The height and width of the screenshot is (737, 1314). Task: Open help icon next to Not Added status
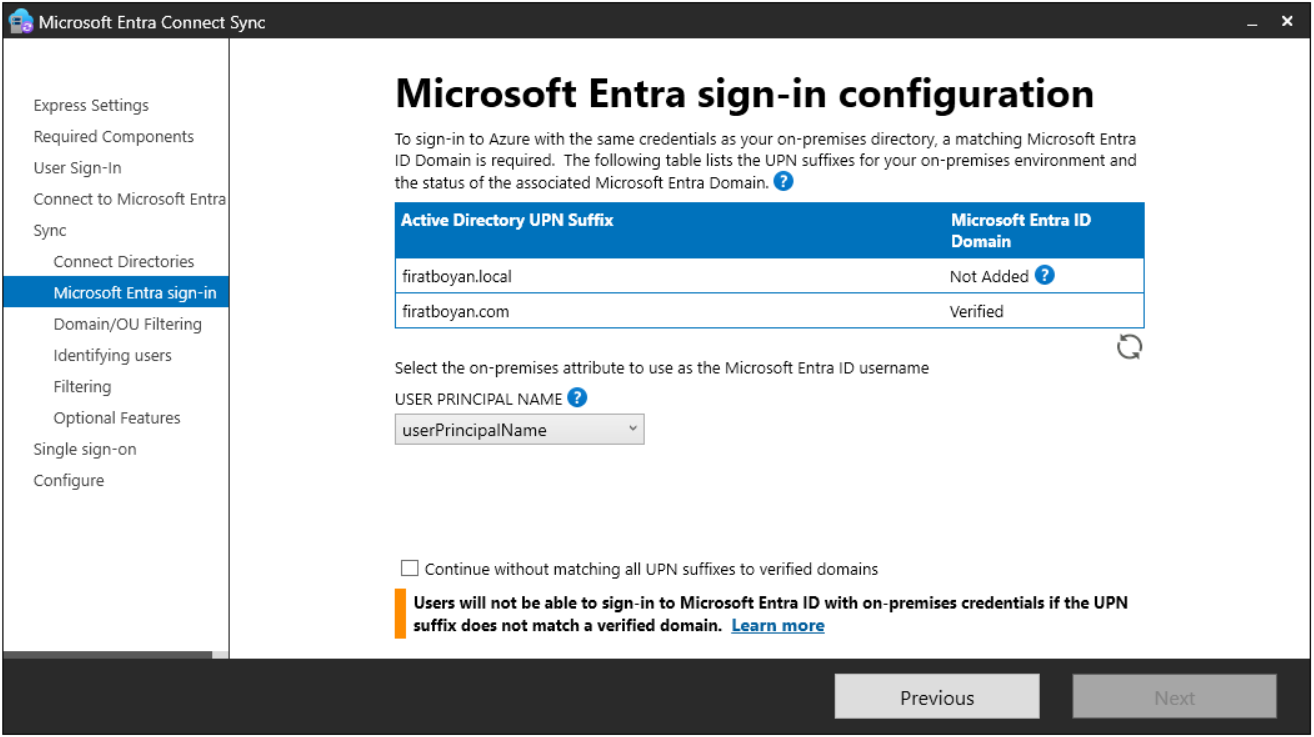pos(1044,275)
